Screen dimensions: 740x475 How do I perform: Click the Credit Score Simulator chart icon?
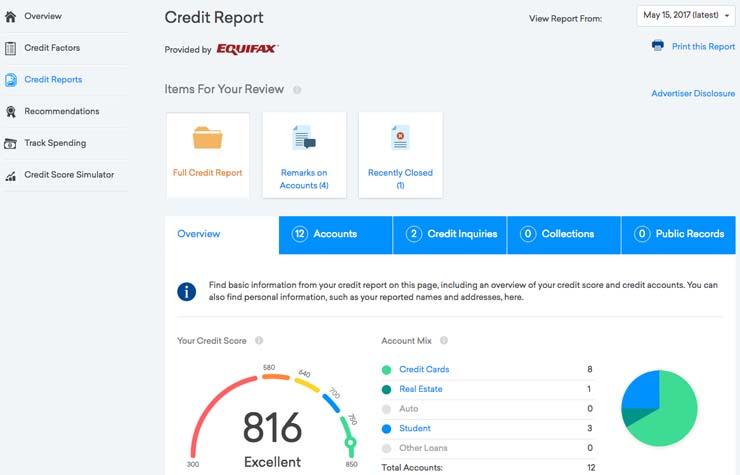tap(10, 176)
